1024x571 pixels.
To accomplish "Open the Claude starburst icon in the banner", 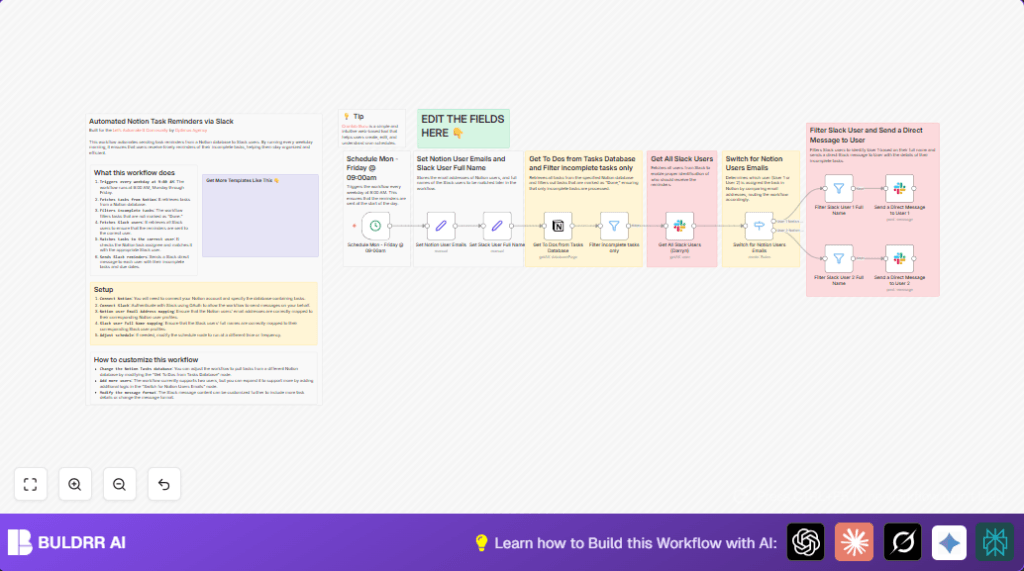I will tap(854, 542).
